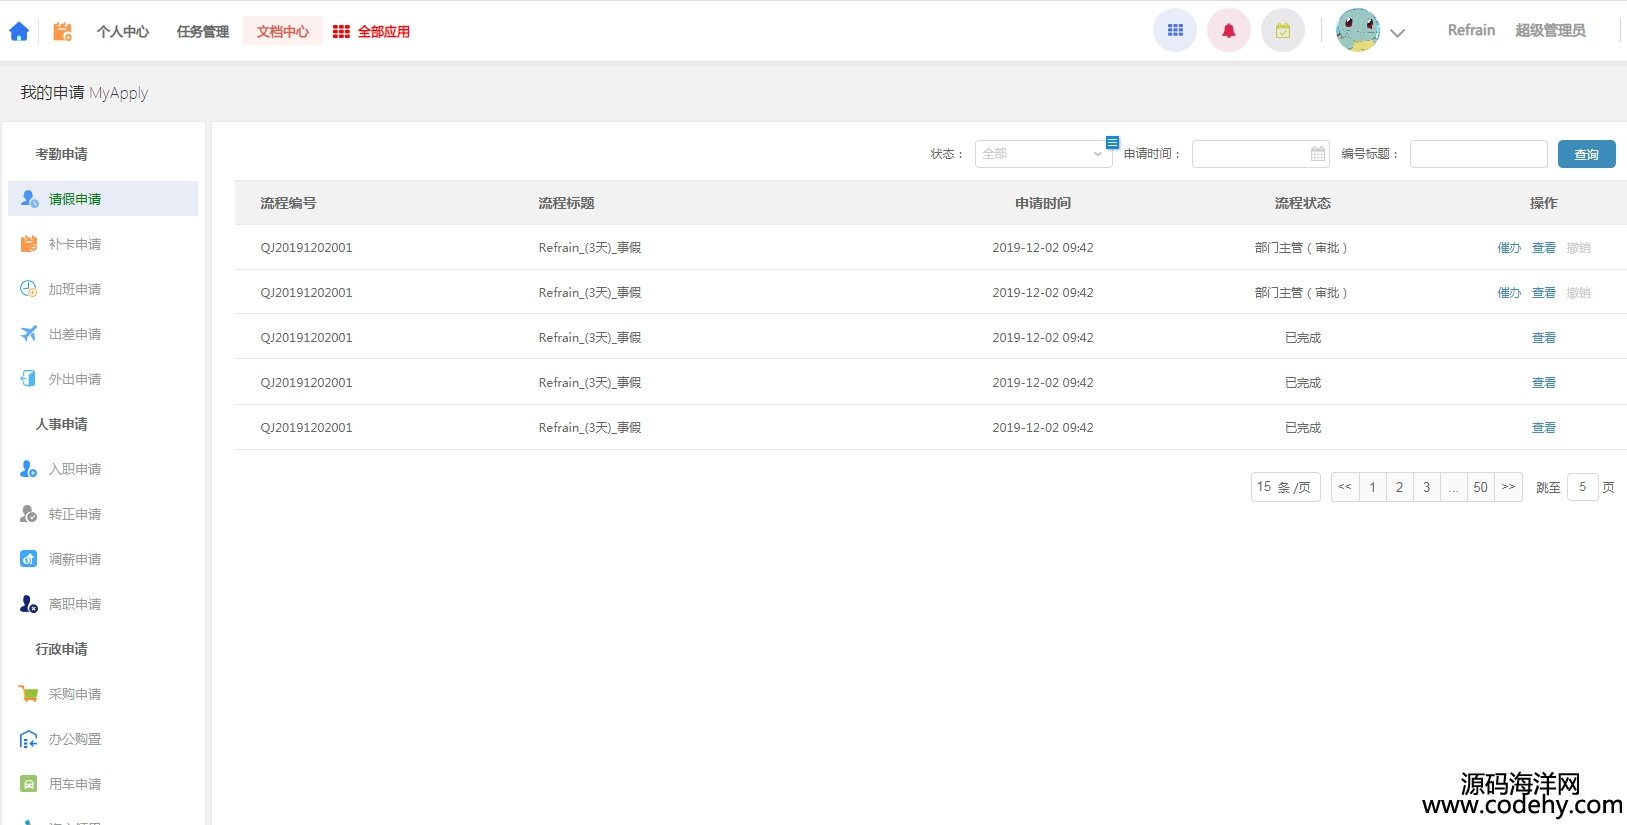The image size is (1627, 825).
Task: Click the 加班申请 clock icon
Action: pos(29,289)
